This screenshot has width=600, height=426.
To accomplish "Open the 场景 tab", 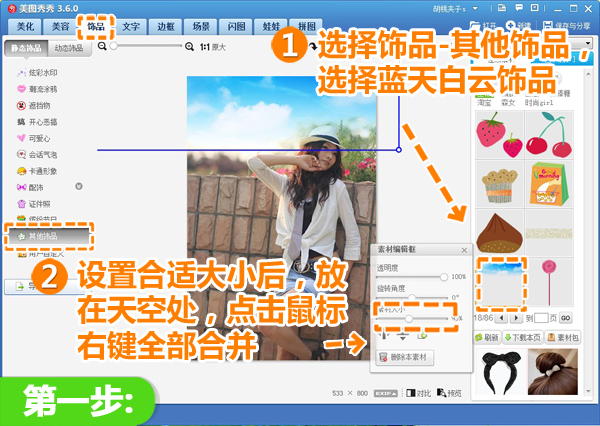I will 201,27.
